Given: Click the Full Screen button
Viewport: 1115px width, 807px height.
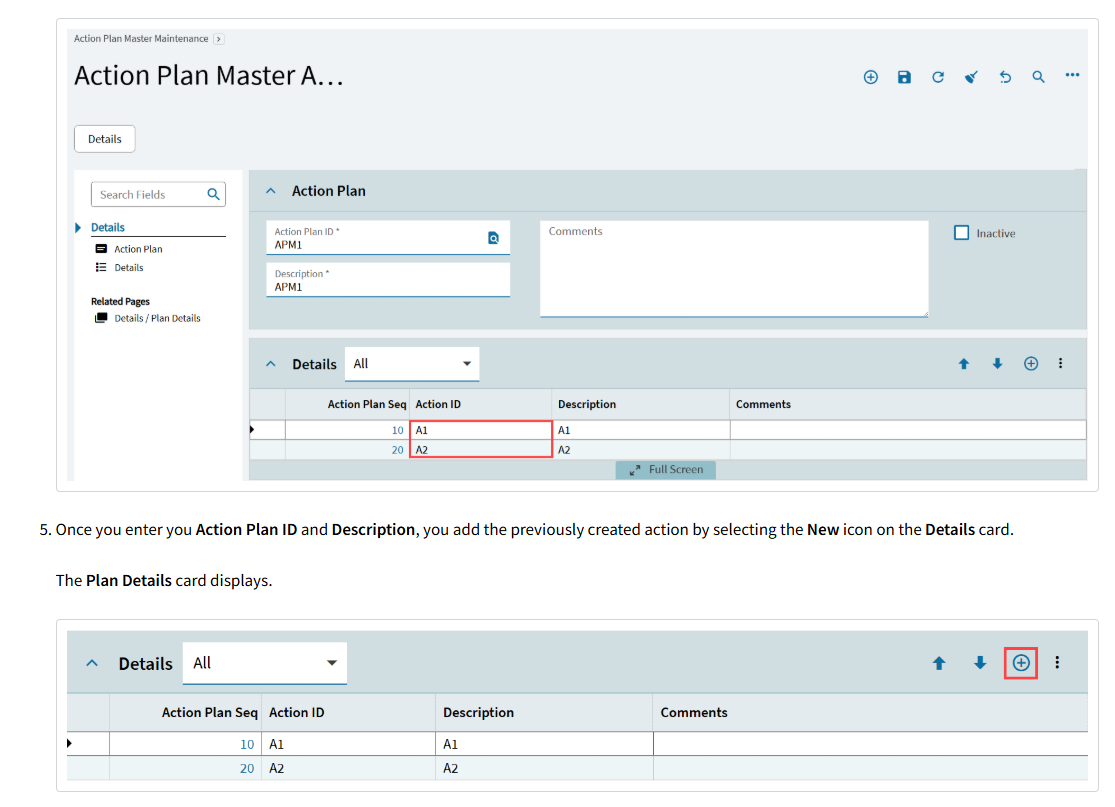Looking at the screenshot, I should (666, 470).
